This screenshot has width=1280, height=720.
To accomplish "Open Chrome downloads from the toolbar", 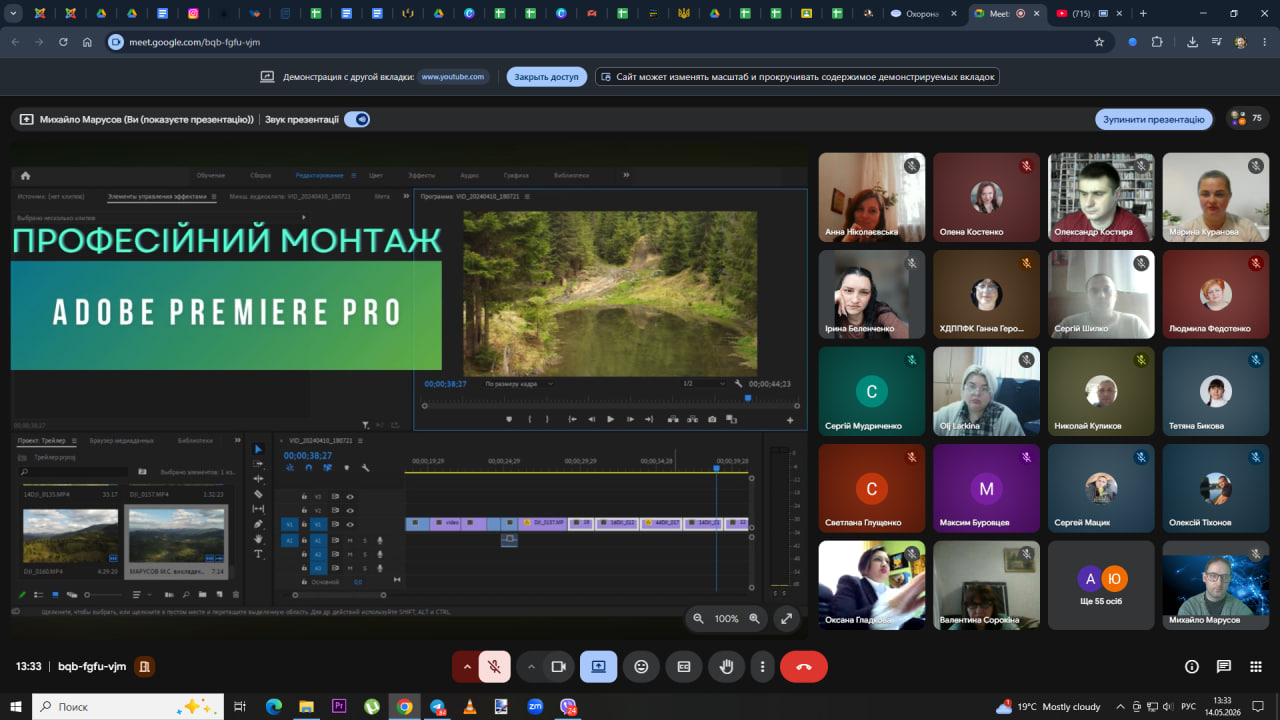I will pyautogui.click(x=1193, y=42).
